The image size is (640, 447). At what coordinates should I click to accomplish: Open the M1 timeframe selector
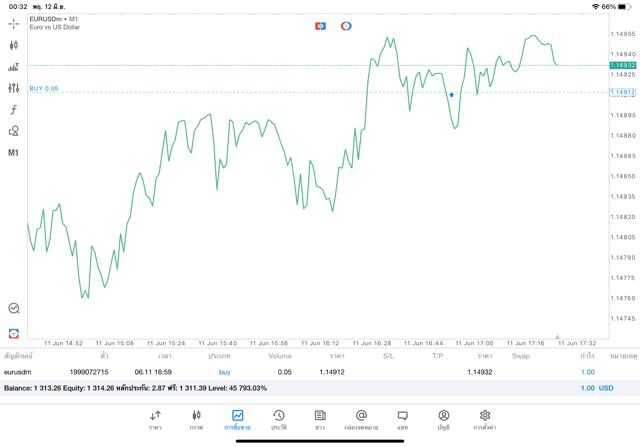point(13,153)
